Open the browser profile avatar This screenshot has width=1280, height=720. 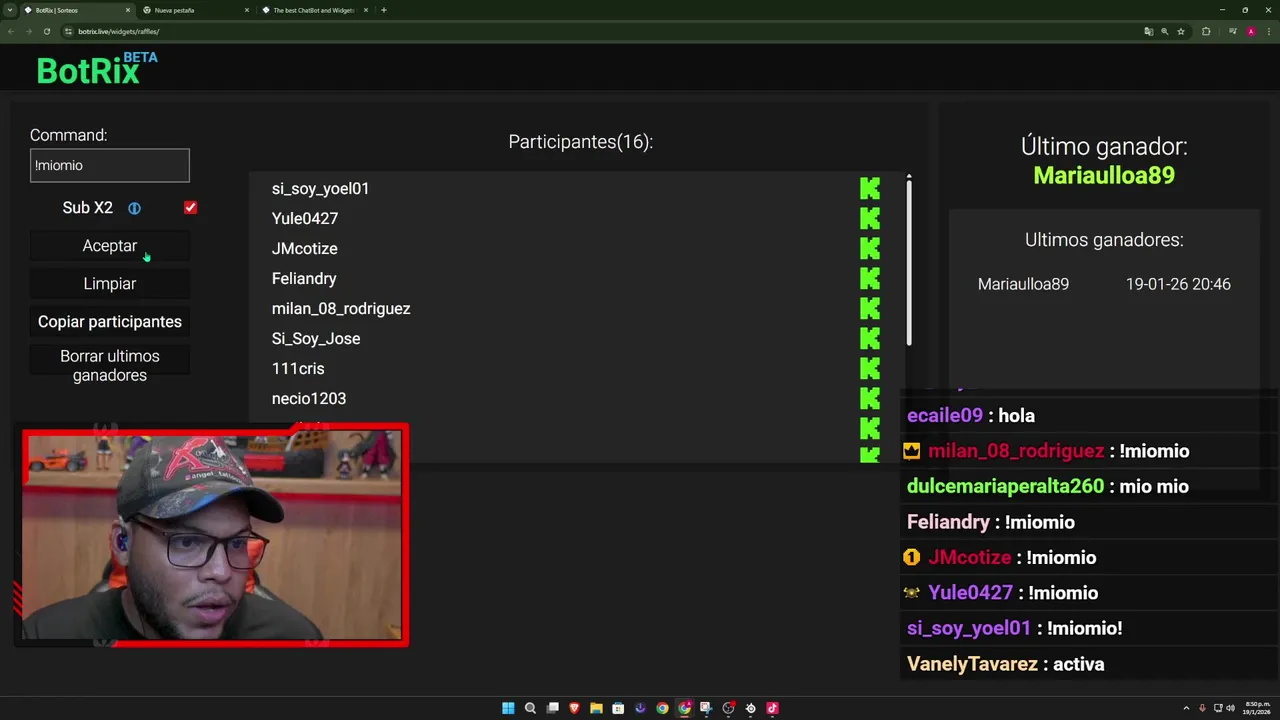click(x=1250, y=31)
